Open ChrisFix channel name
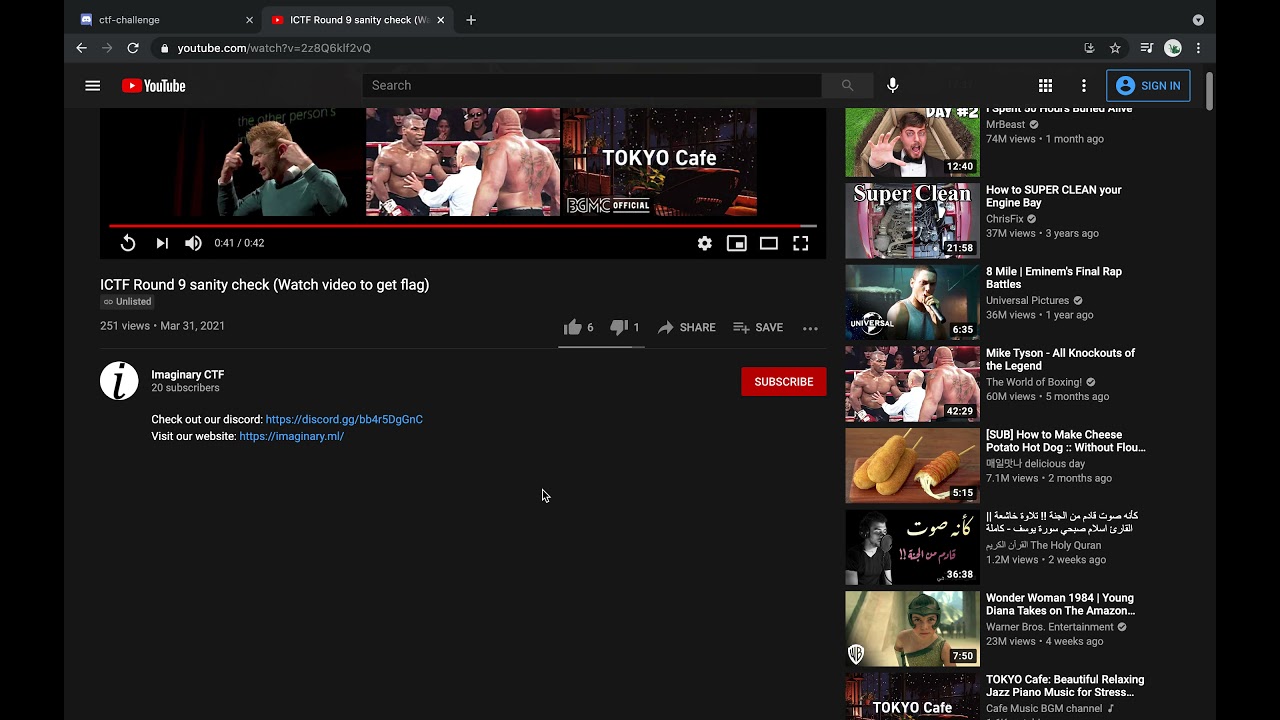The width and height of the screenshot is (1280, 720). coord(1005,219)
